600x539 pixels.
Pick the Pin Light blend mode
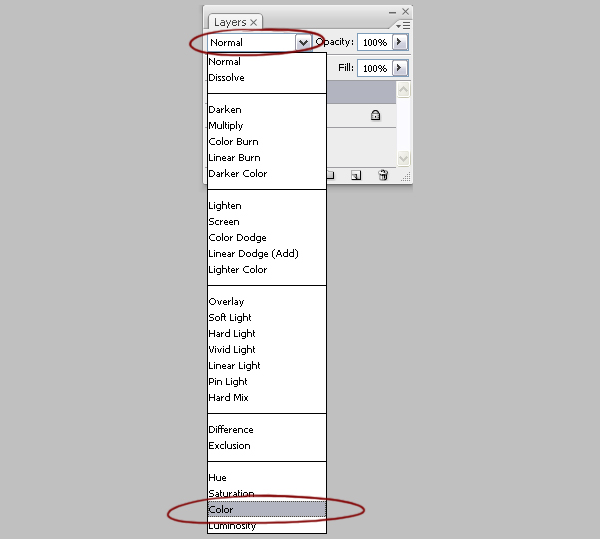(267, 382)
